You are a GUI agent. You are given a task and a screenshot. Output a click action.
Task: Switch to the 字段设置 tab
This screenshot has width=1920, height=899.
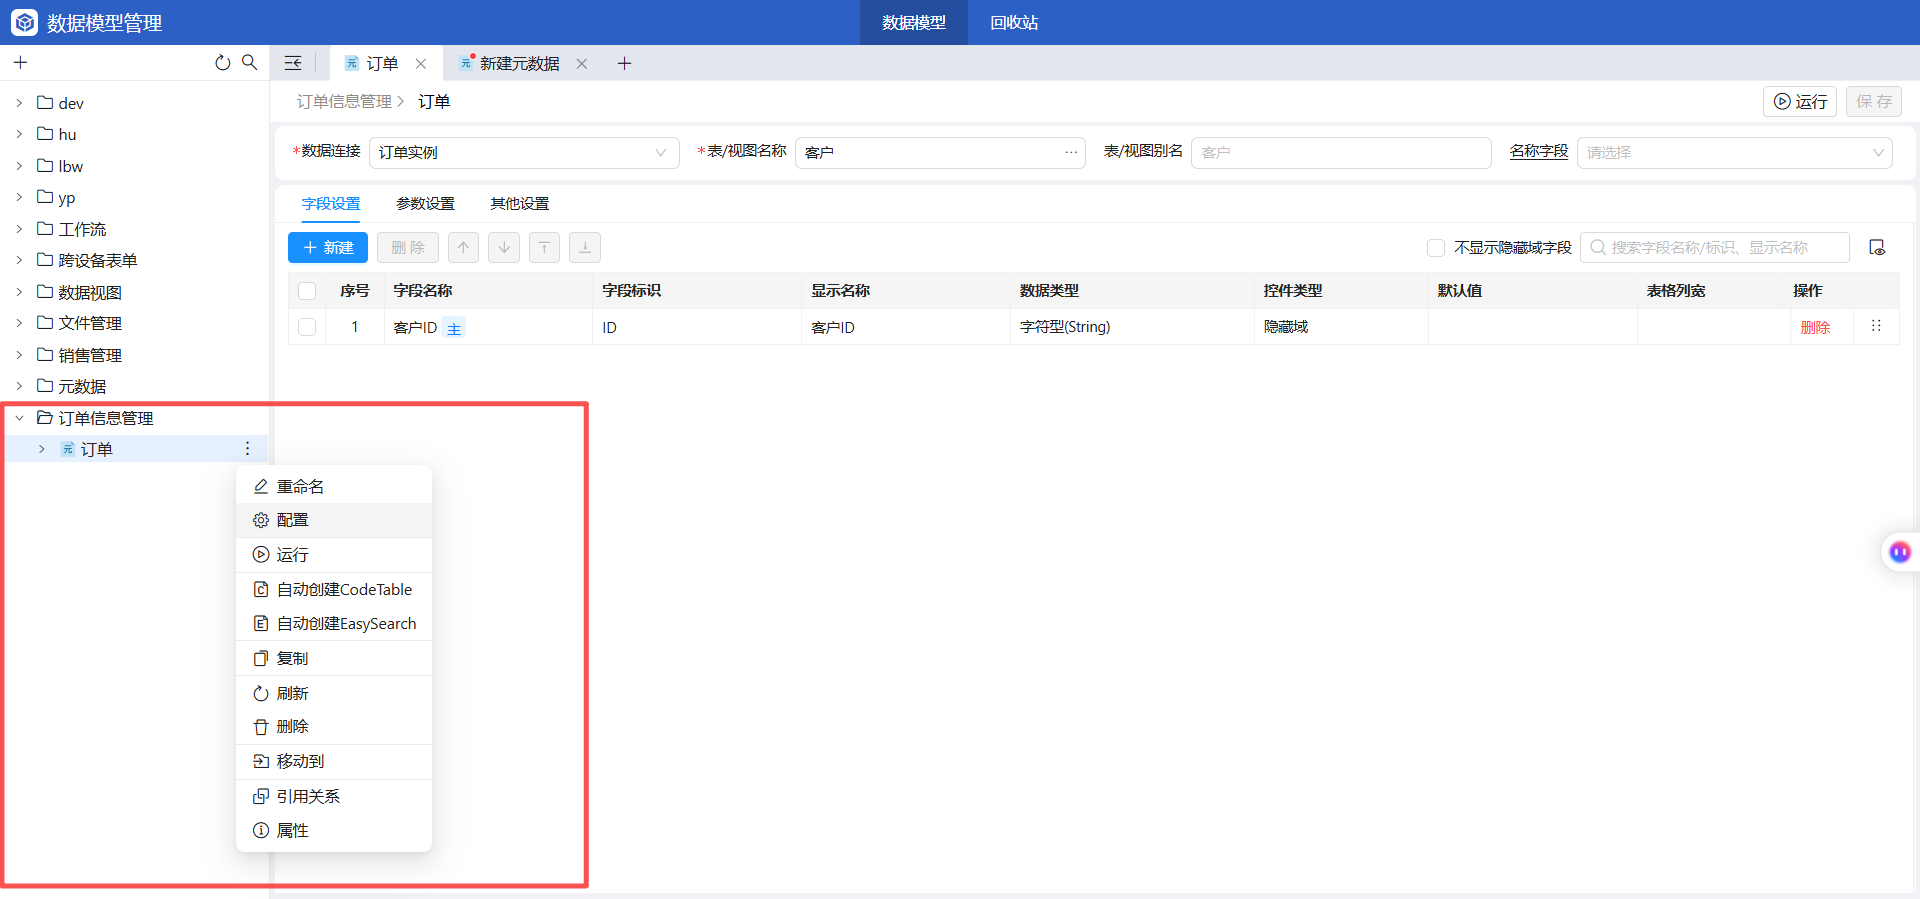[x=331, y=203]
